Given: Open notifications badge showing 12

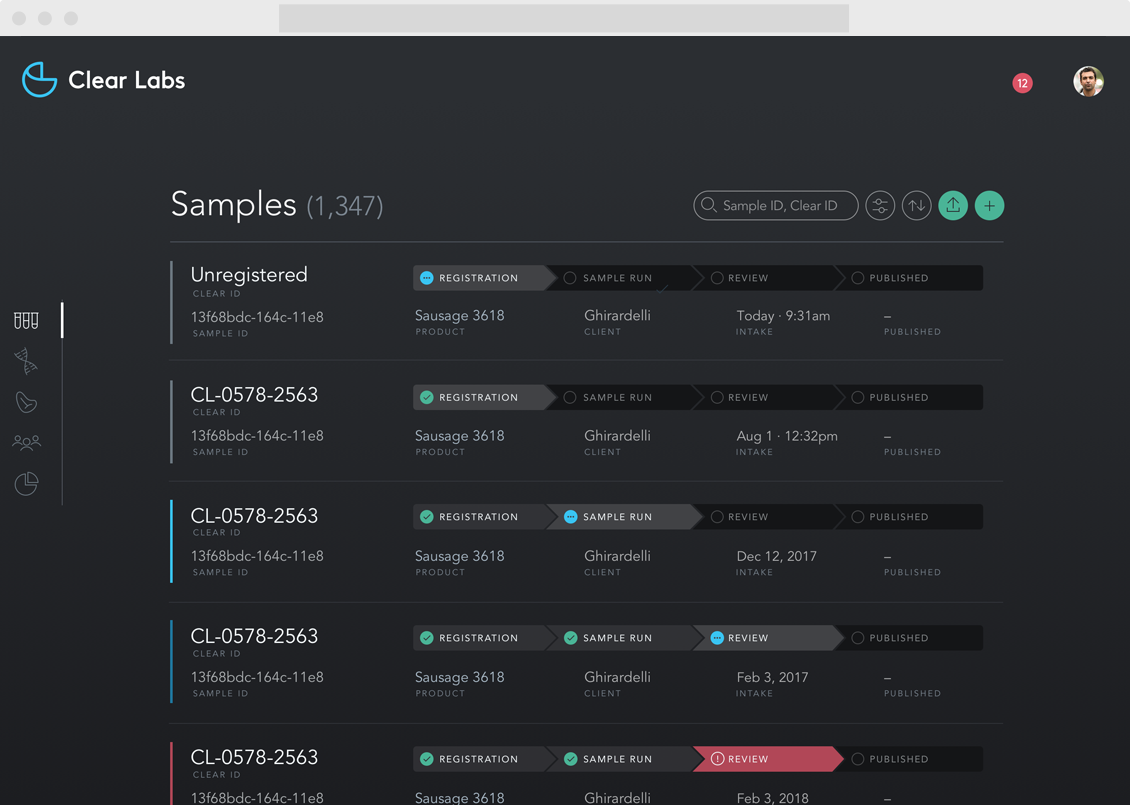Looking at the screenshot, I should pyautogui.click(x=1022, y=83).
